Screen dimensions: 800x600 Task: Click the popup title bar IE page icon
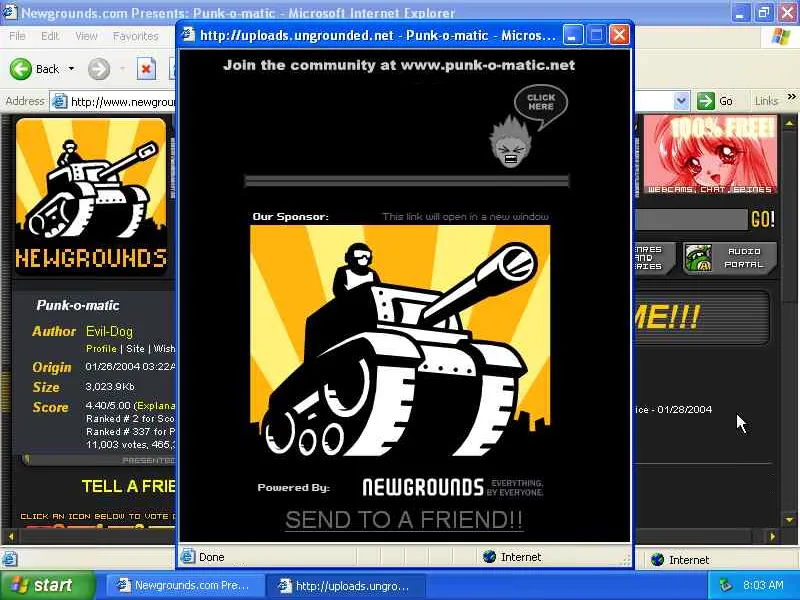coord(188,35)
